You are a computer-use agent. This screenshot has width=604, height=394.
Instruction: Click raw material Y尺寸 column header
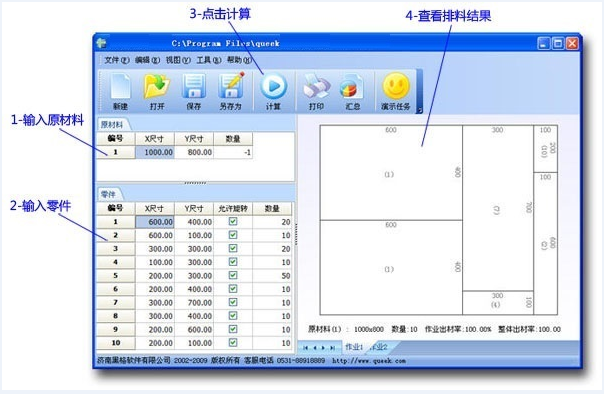coord(194,139)
